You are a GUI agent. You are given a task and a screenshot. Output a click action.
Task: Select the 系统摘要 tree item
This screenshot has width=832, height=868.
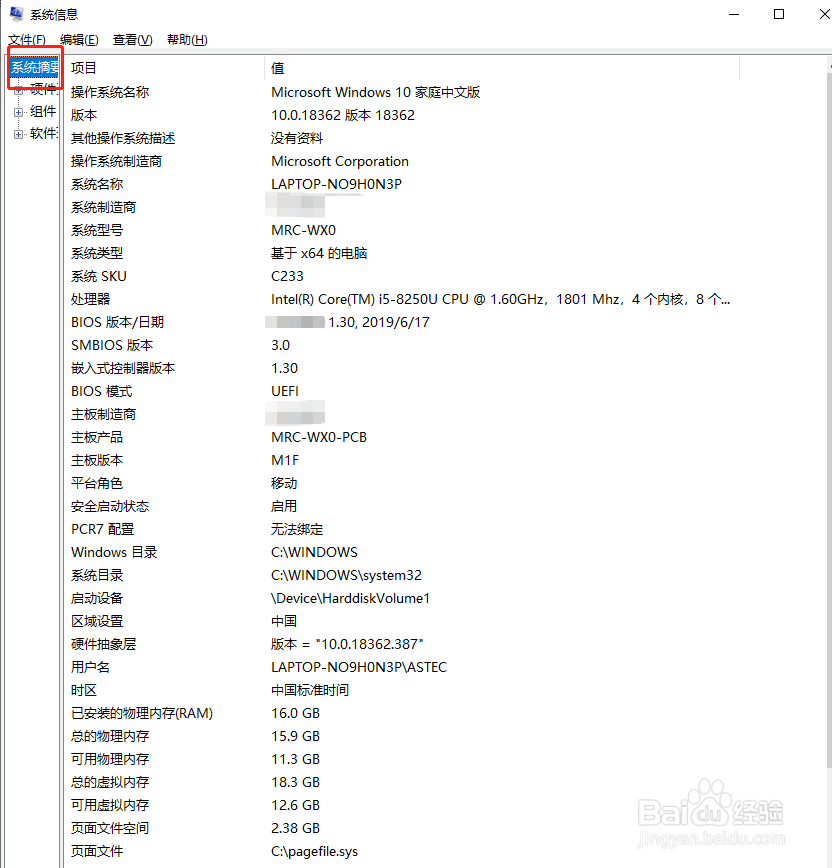33,67
